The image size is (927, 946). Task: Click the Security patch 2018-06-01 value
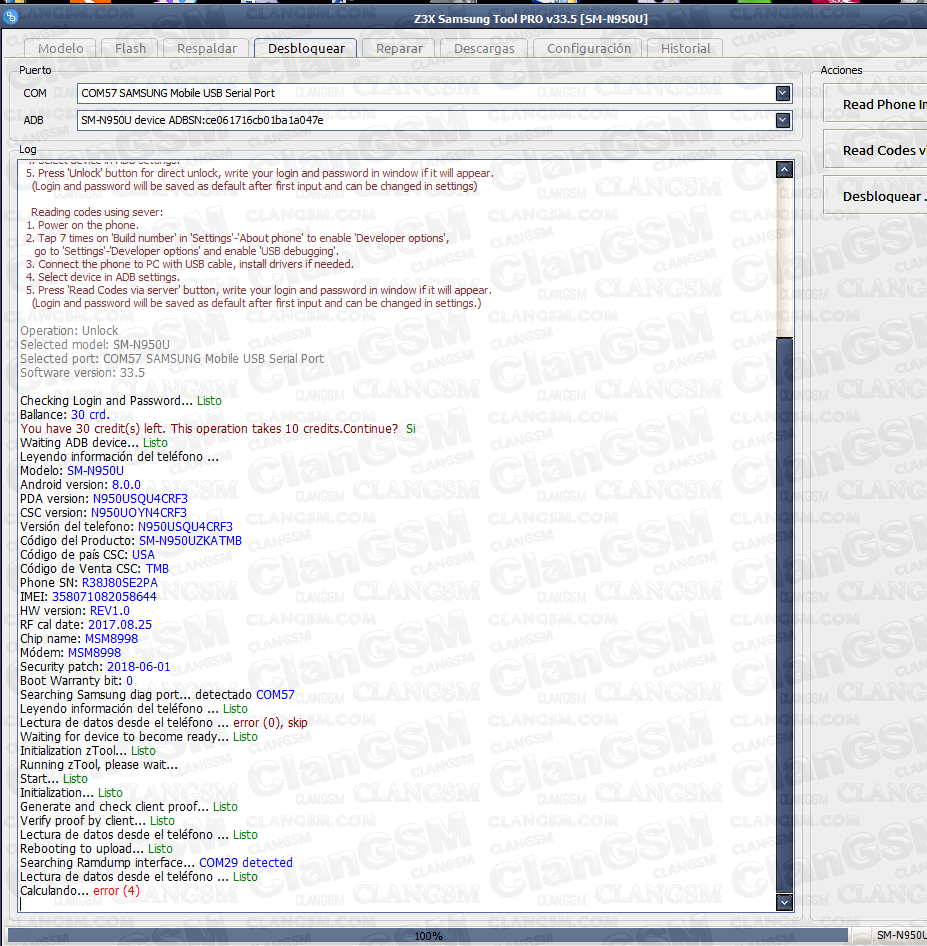(x=138, y=667)
